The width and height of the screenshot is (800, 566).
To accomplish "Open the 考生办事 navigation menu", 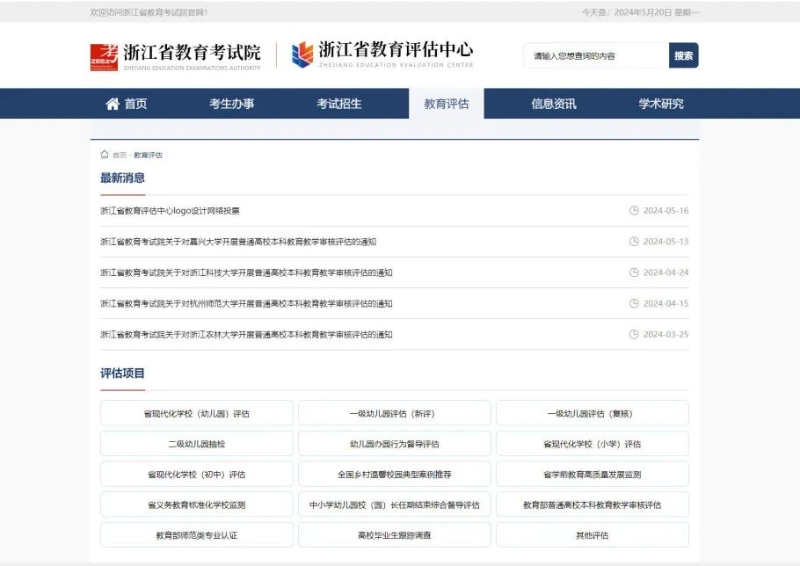I will (x=232, y=104).
